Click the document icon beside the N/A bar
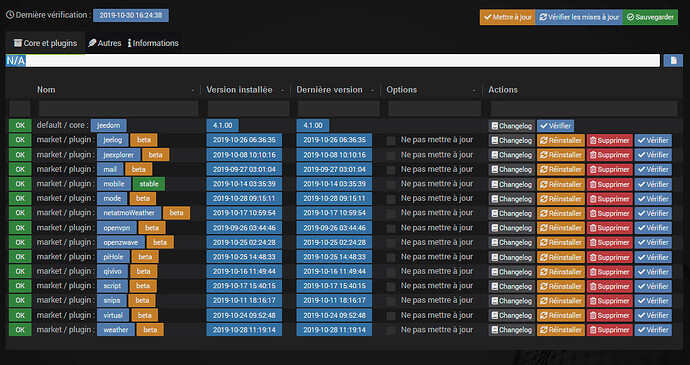 click(x=673, y=60)
